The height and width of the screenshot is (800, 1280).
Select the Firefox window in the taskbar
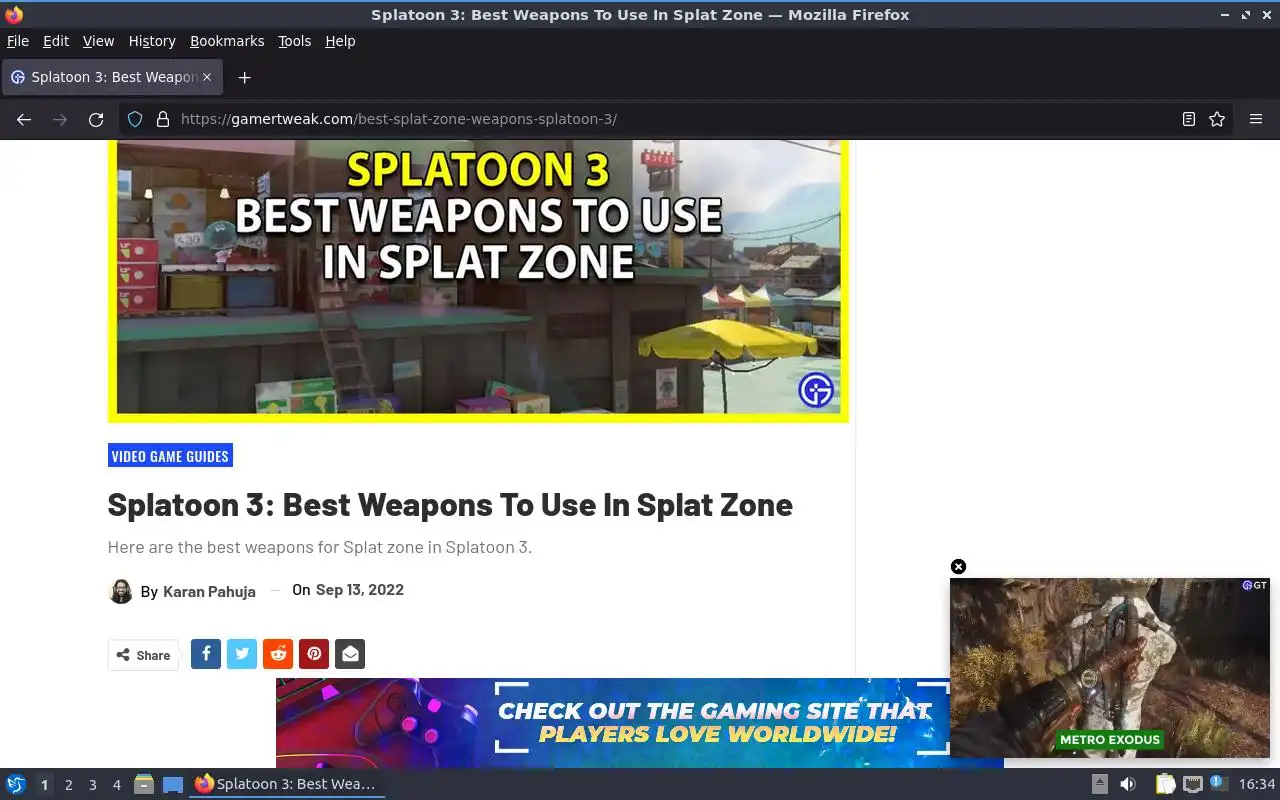(287, 784)
